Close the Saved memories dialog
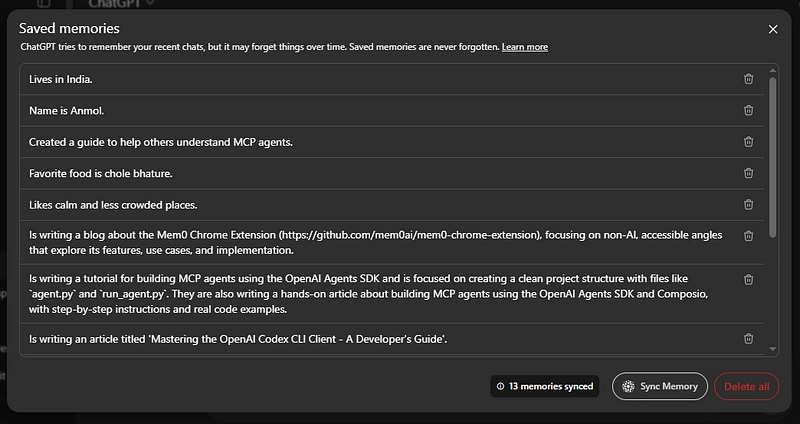Image resolution: width=800 pixels, height=424 pixels. (x=773, y=30)
